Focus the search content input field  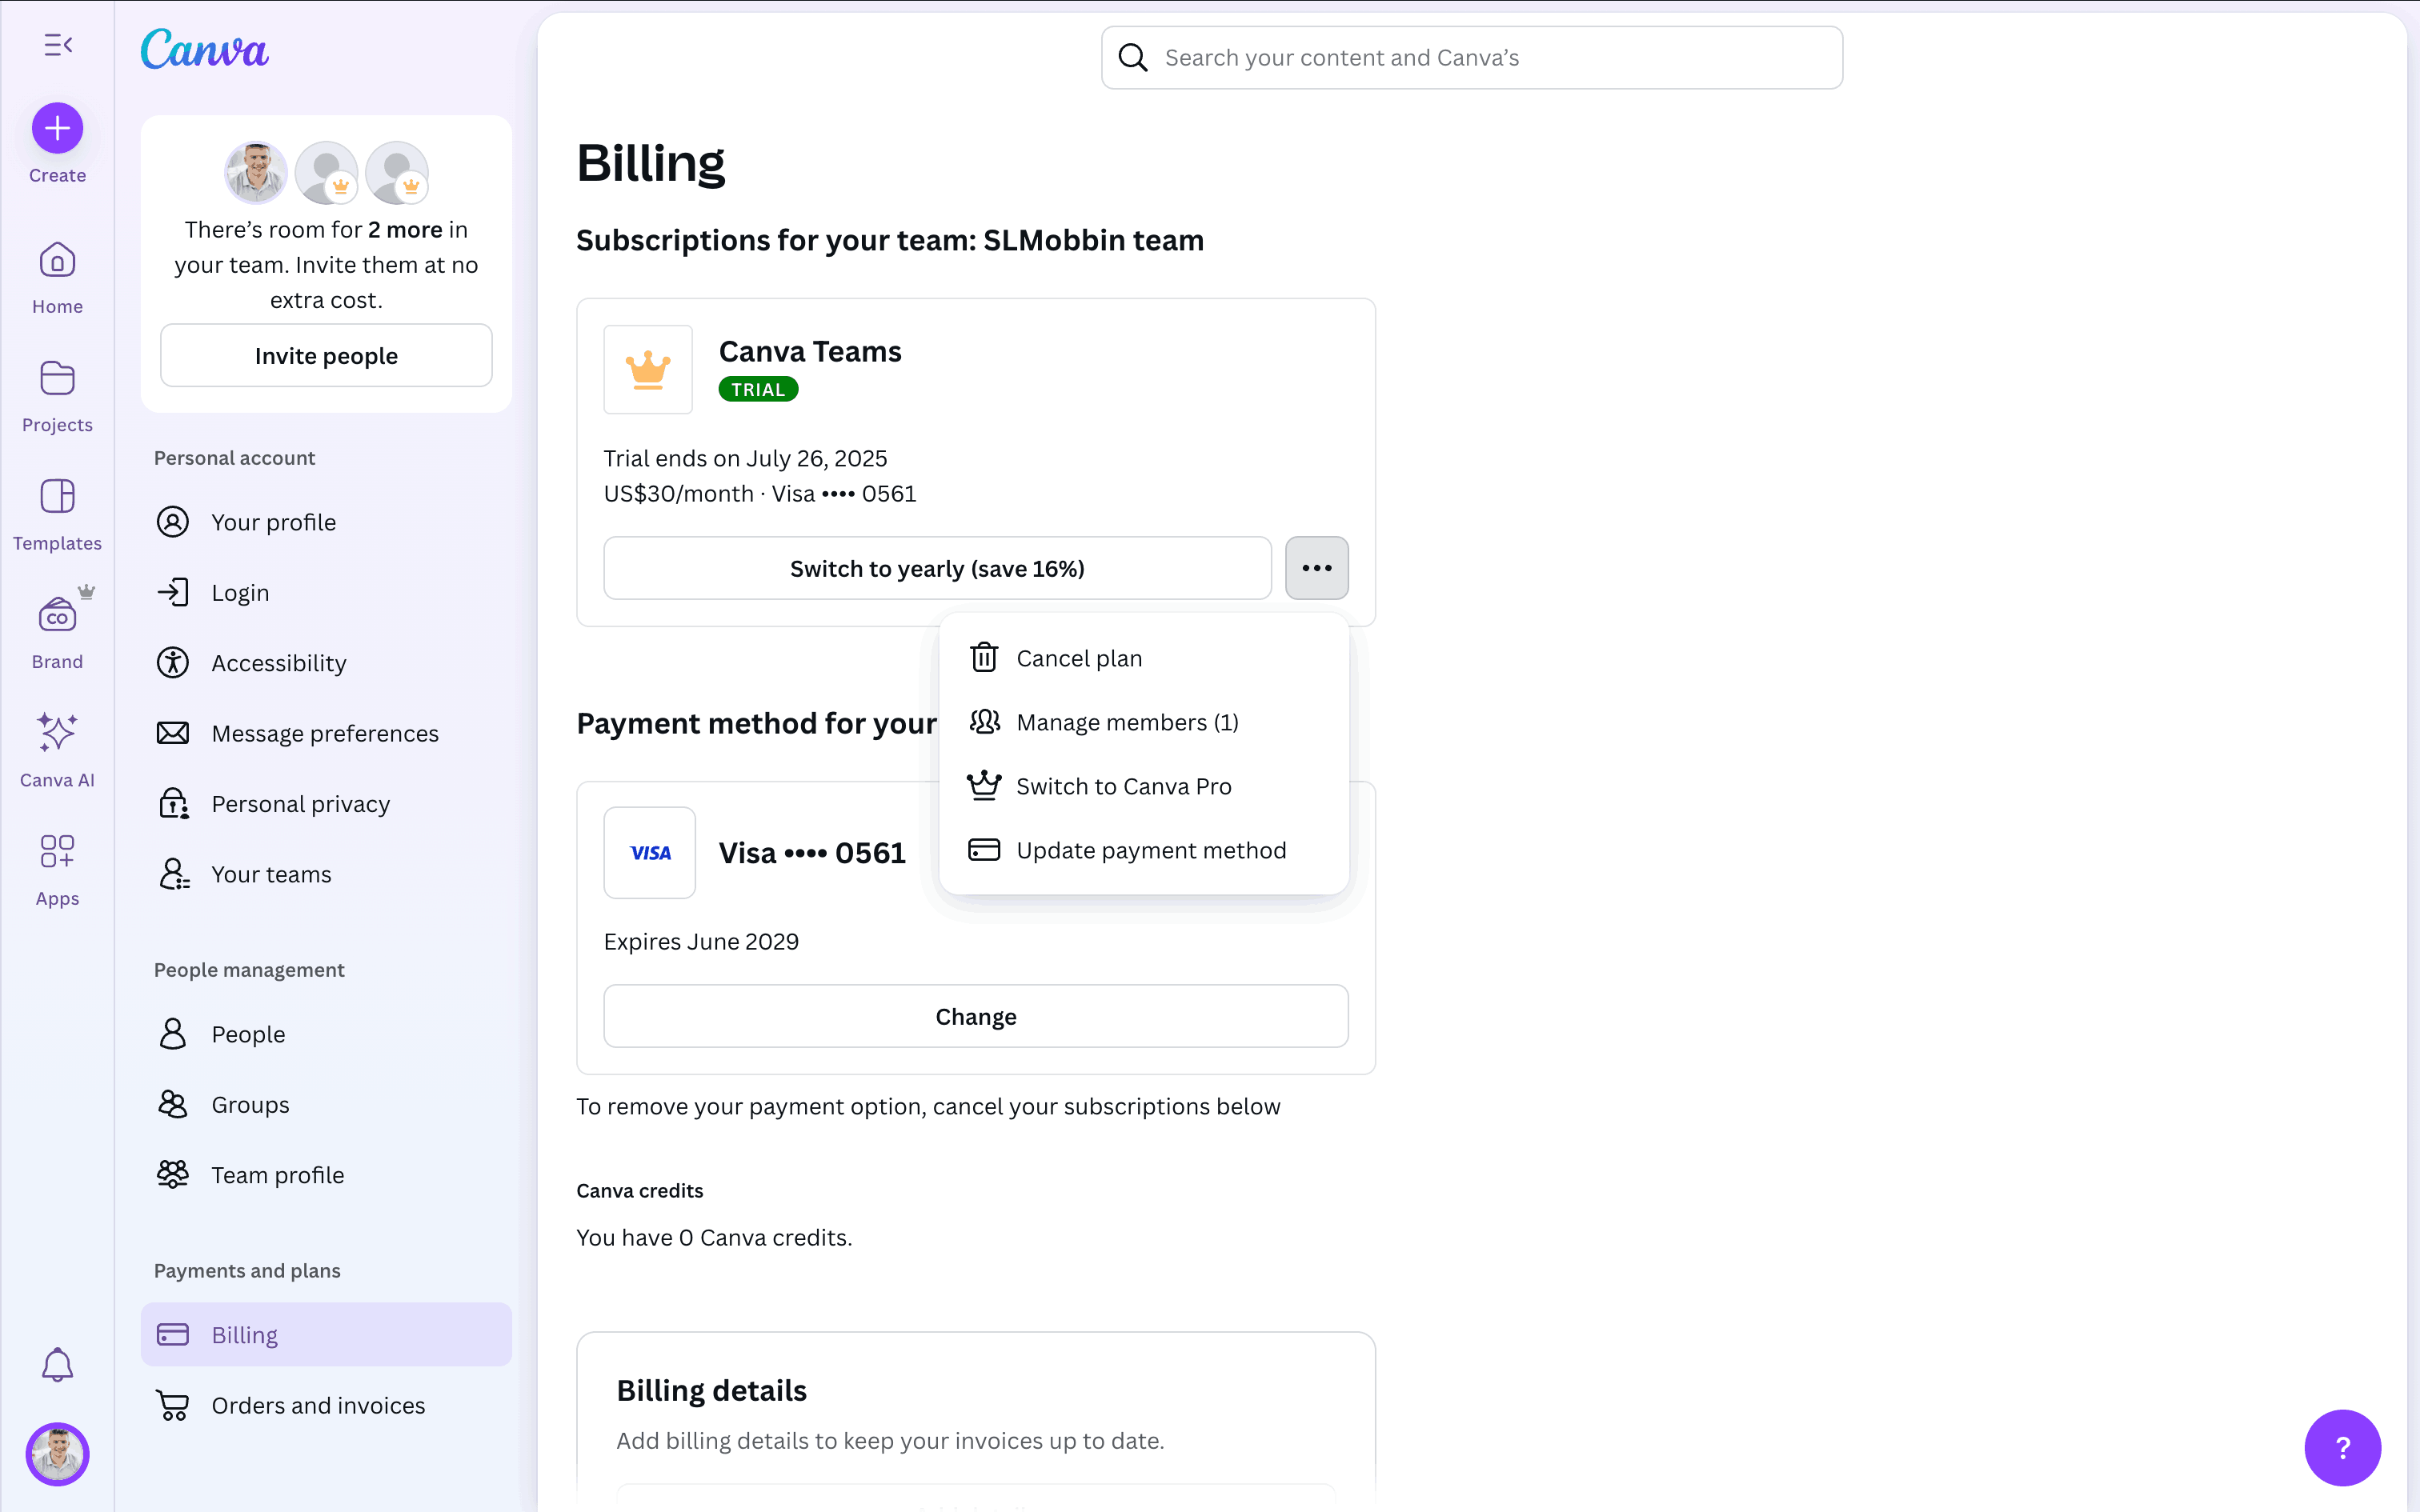(x=1490, y=58)
